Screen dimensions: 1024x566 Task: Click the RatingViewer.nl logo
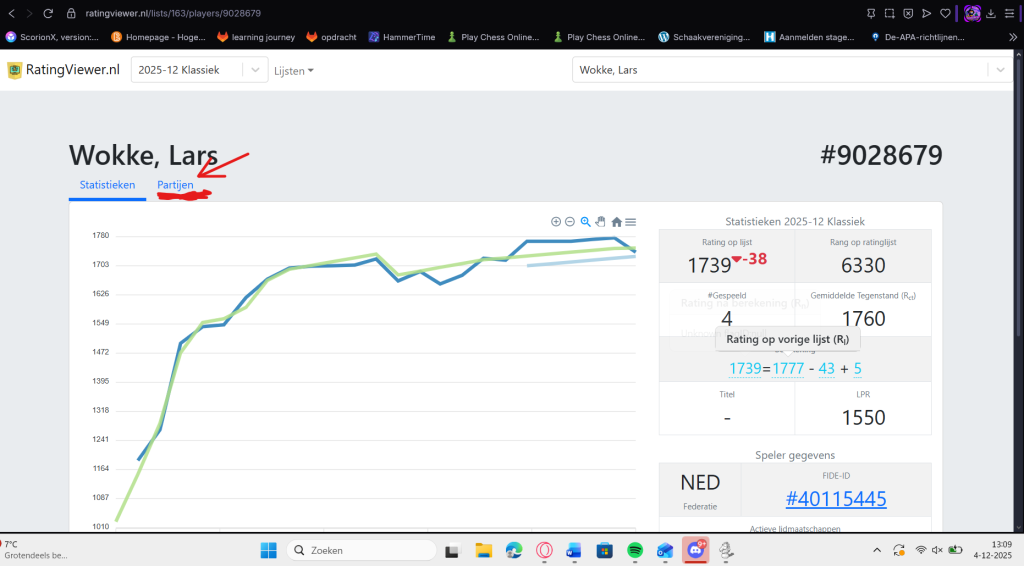click(x=64, y=70)
